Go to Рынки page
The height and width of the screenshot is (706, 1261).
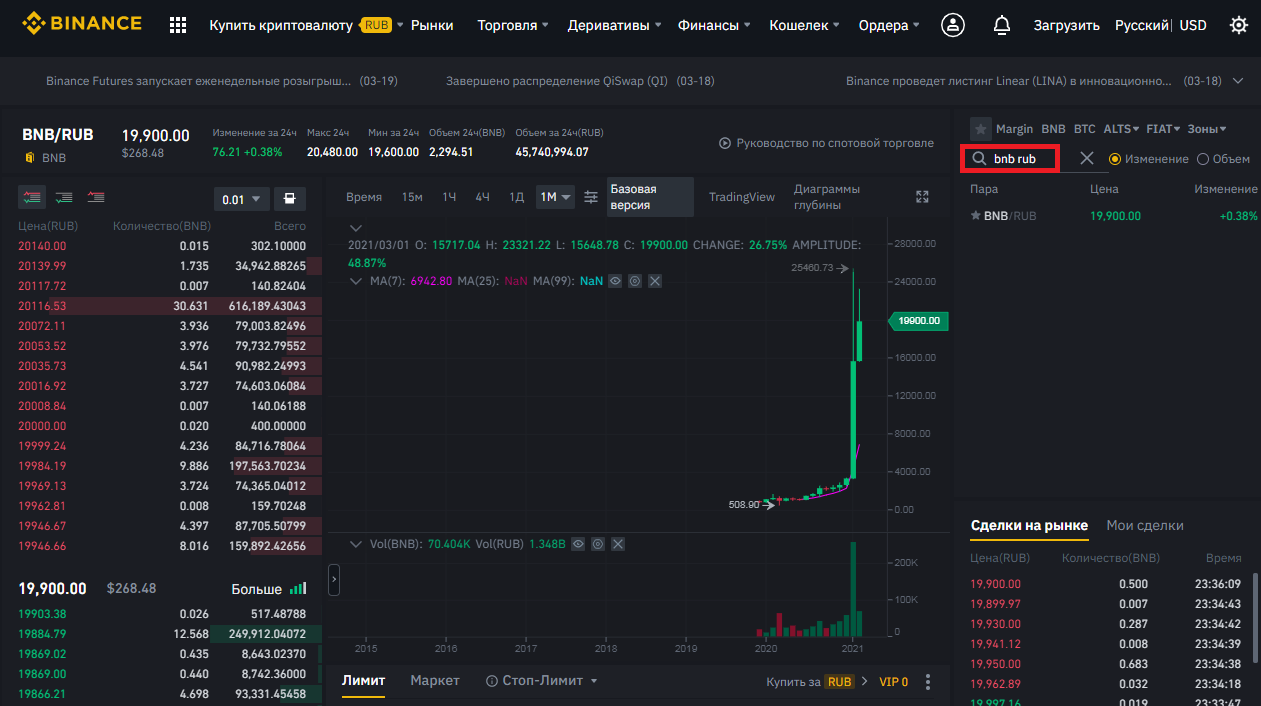point(432,25)
